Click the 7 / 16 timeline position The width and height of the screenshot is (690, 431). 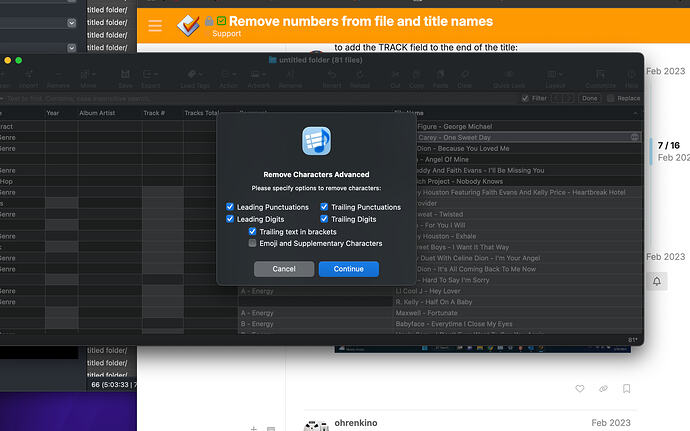pyautogui.click(x=668, y=145)
